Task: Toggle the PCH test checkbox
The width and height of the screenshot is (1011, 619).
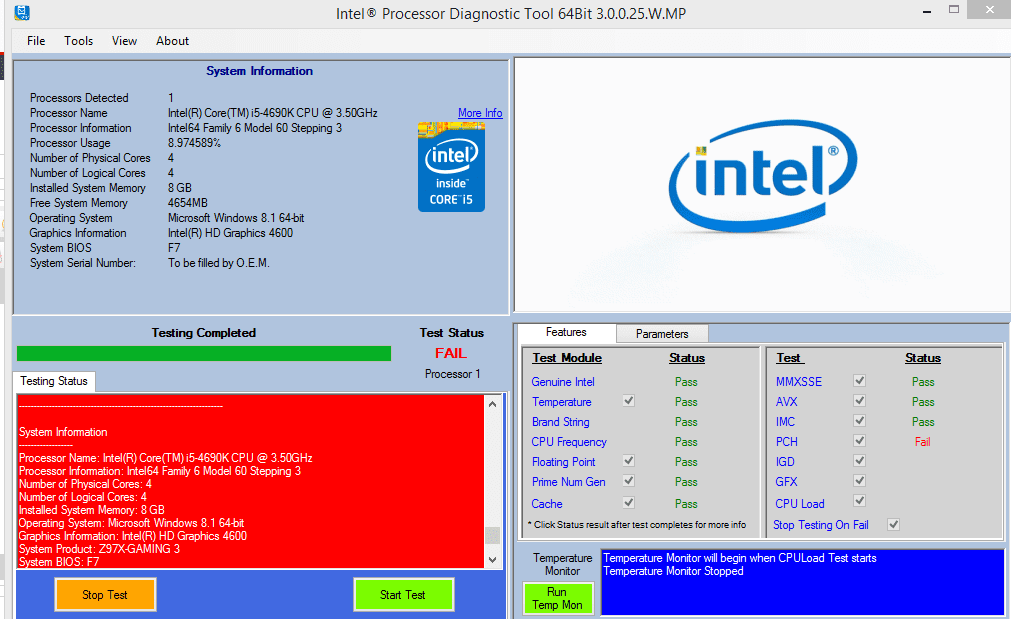Action: point(859,440)
